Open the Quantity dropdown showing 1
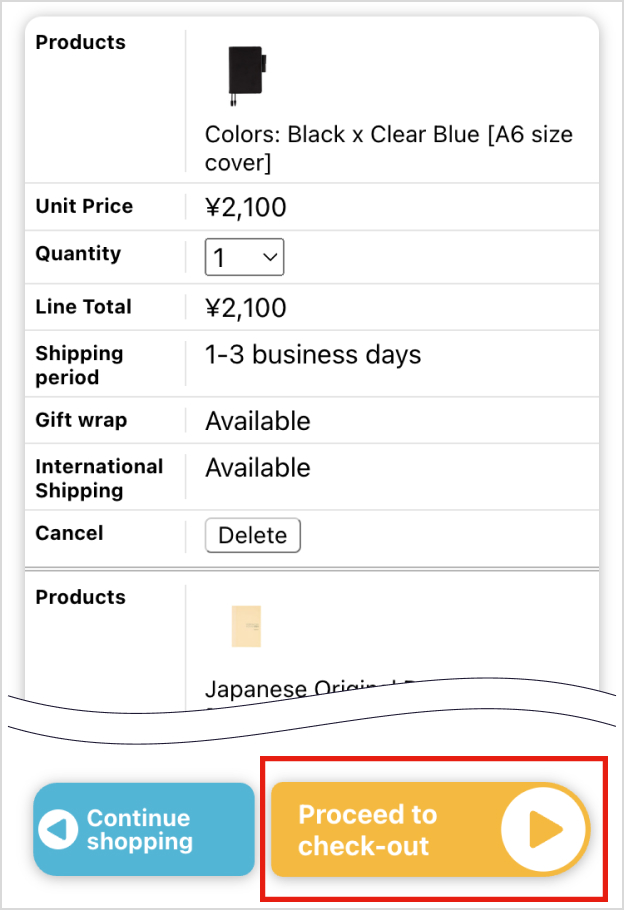This screenshot has width=624, height=910. pyautogui.click(x=244, y=257)
